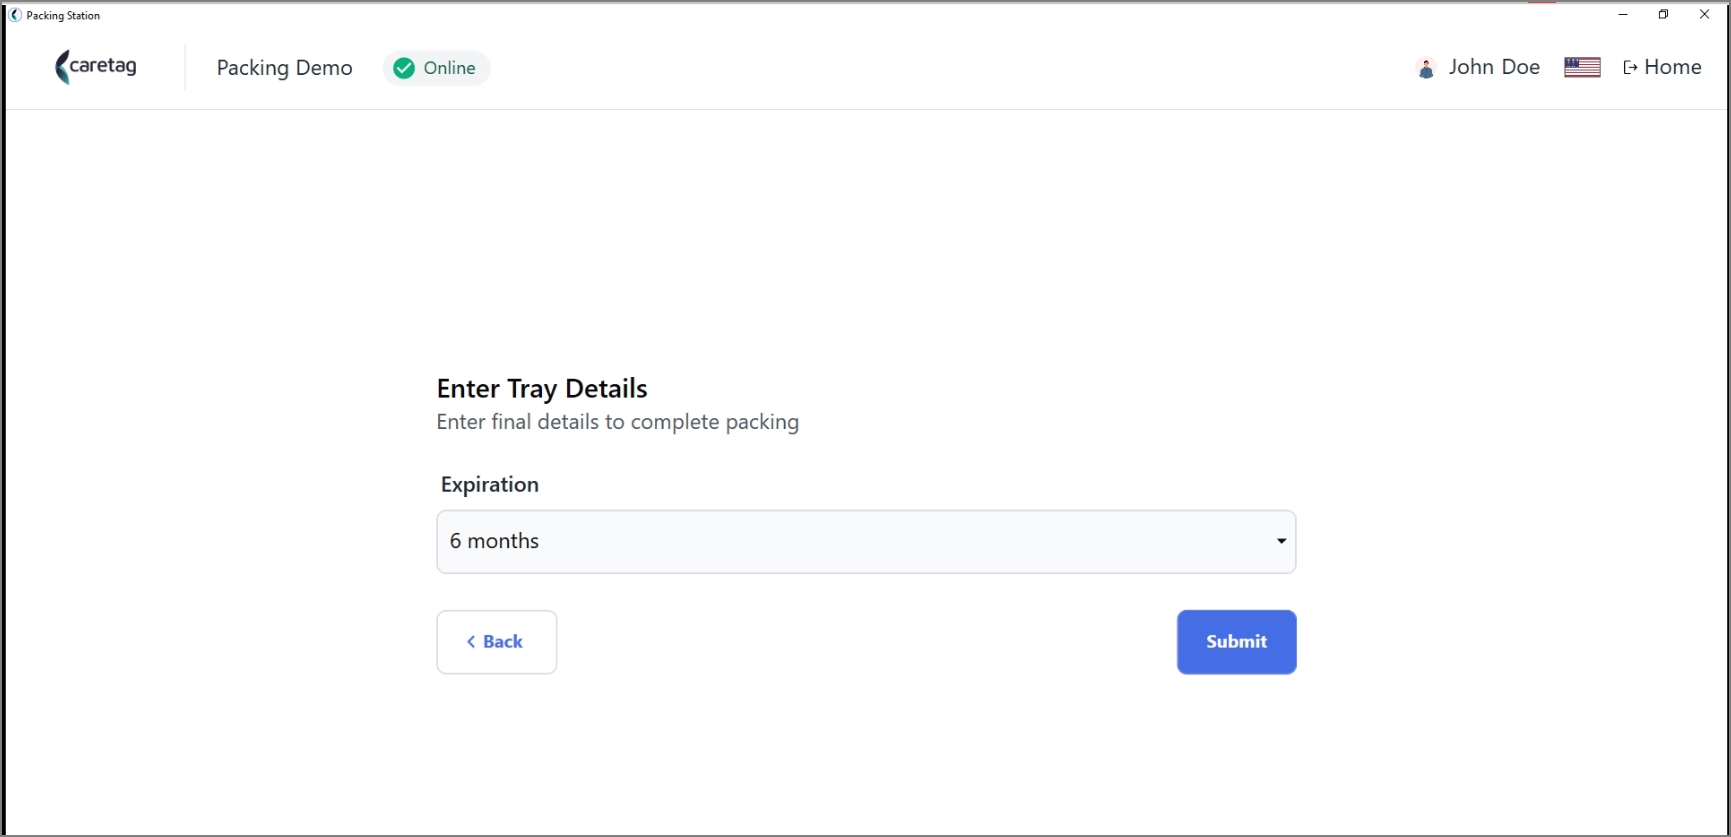Click the Enter Tray Details heading
The image size is (1731, 837).
coord(542,388)
